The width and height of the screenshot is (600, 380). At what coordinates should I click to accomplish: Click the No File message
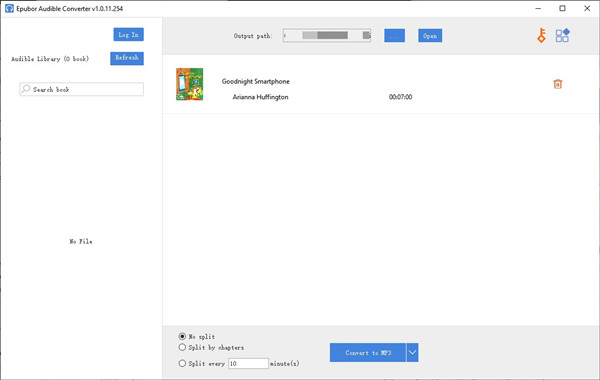coord(81,241)
